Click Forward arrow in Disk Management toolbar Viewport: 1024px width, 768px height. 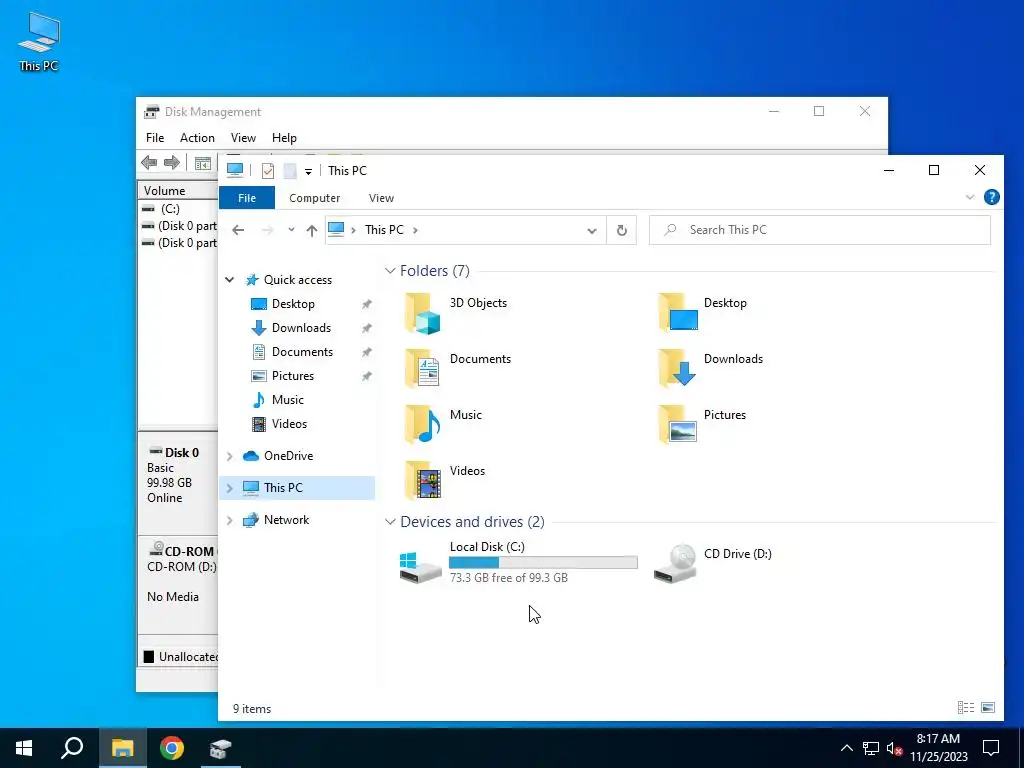[172, 163]
